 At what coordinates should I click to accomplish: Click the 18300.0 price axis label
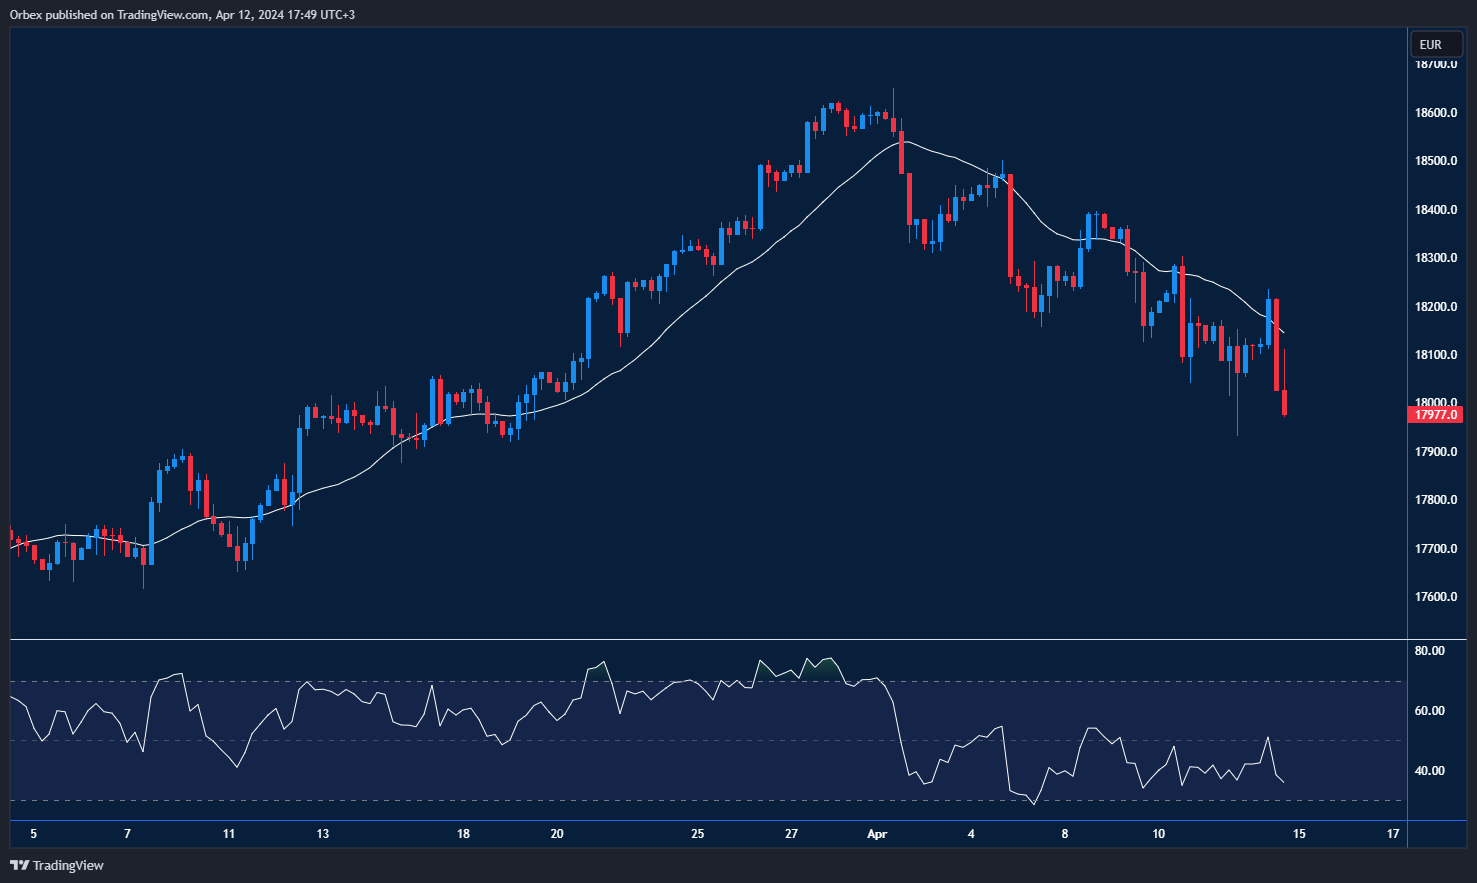pyautogui.click(x=1436, y=258)
